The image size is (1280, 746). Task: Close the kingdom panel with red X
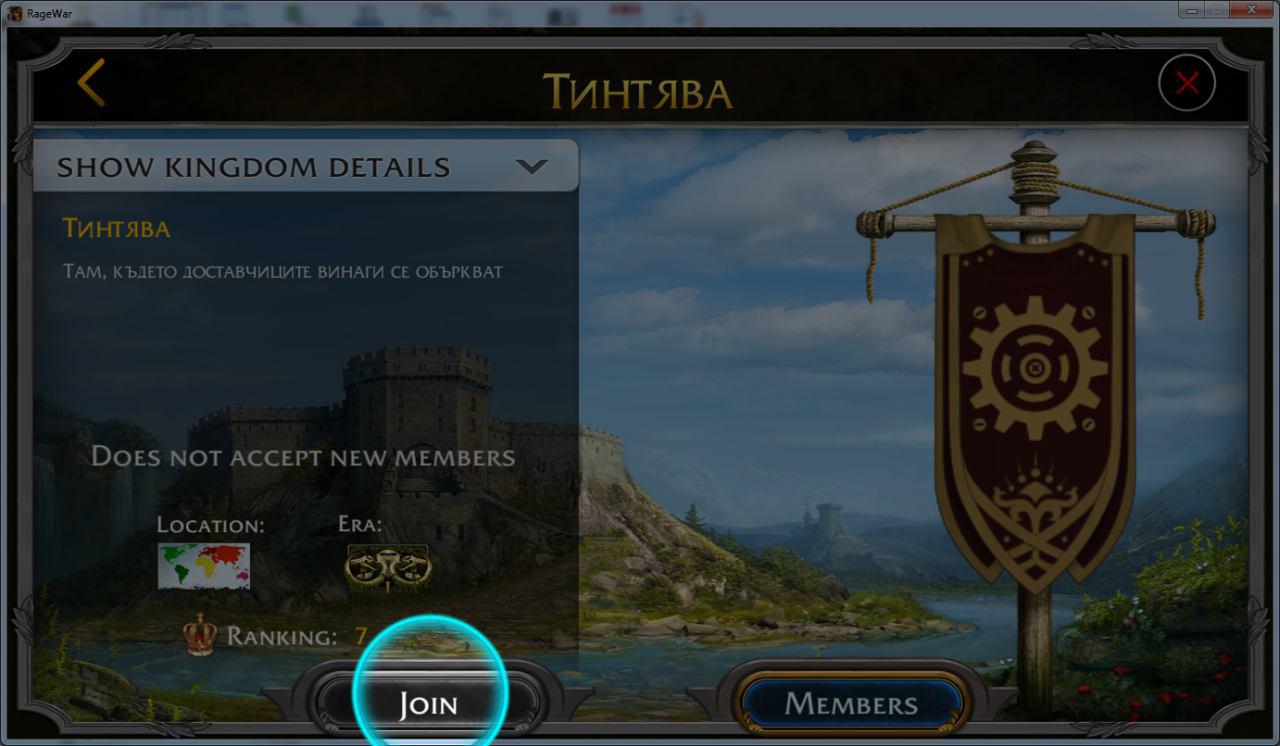click(1187, 83)
